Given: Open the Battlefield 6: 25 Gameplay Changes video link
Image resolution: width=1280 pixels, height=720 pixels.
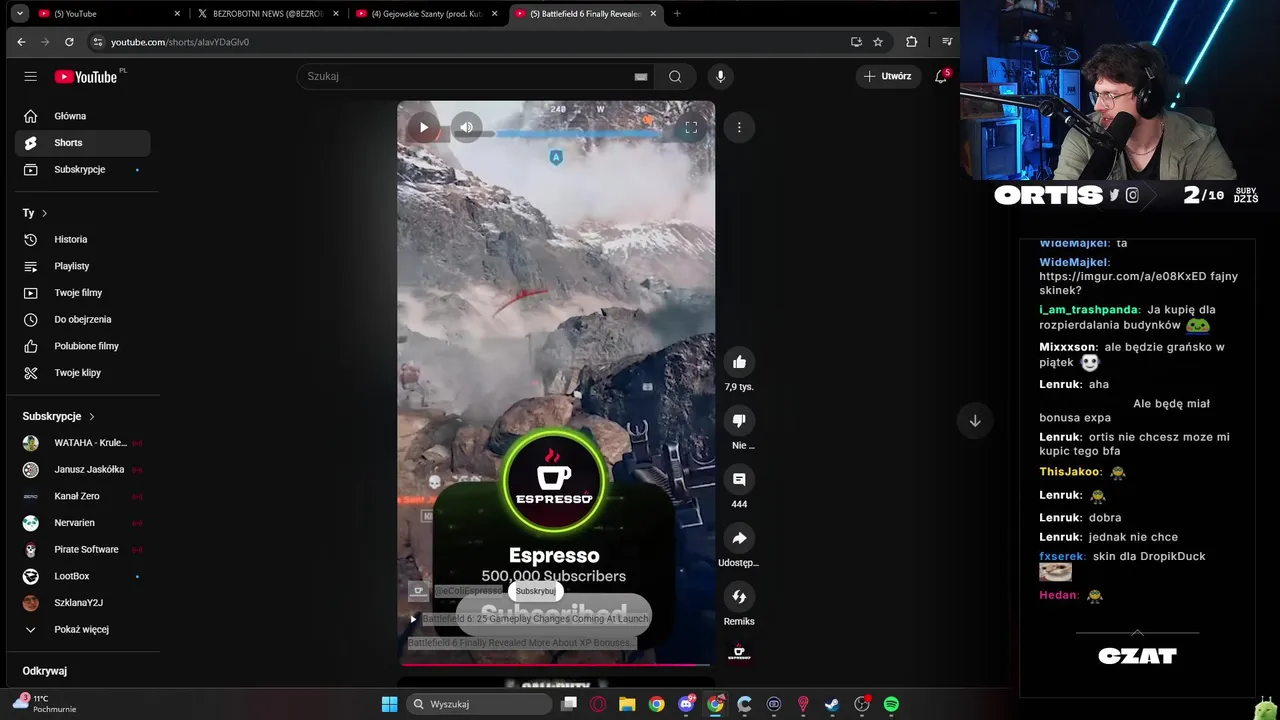Looking at the screenshot, I should [x=535, y=619].
